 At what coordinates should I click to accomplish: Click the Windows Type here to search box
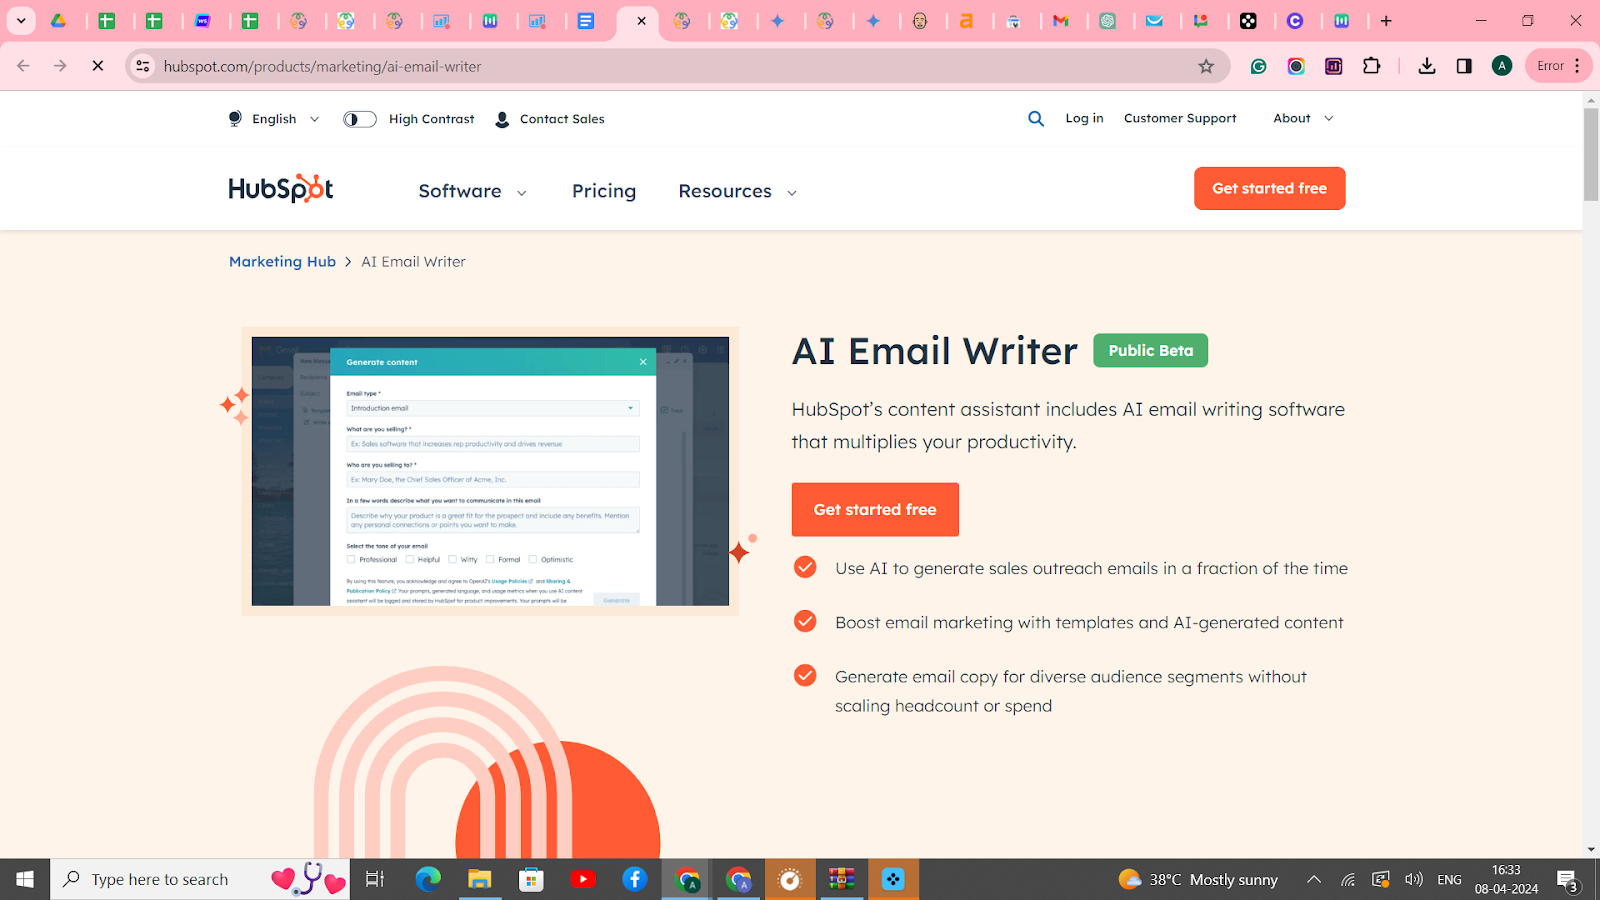(200, 879)
